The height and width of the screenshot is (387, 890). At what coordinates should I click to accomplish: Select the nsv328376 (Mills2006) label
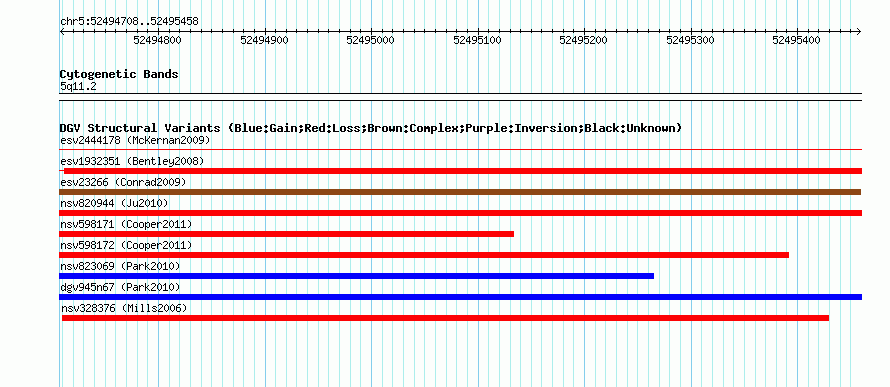pyautogui.click(x=124, y=308)
